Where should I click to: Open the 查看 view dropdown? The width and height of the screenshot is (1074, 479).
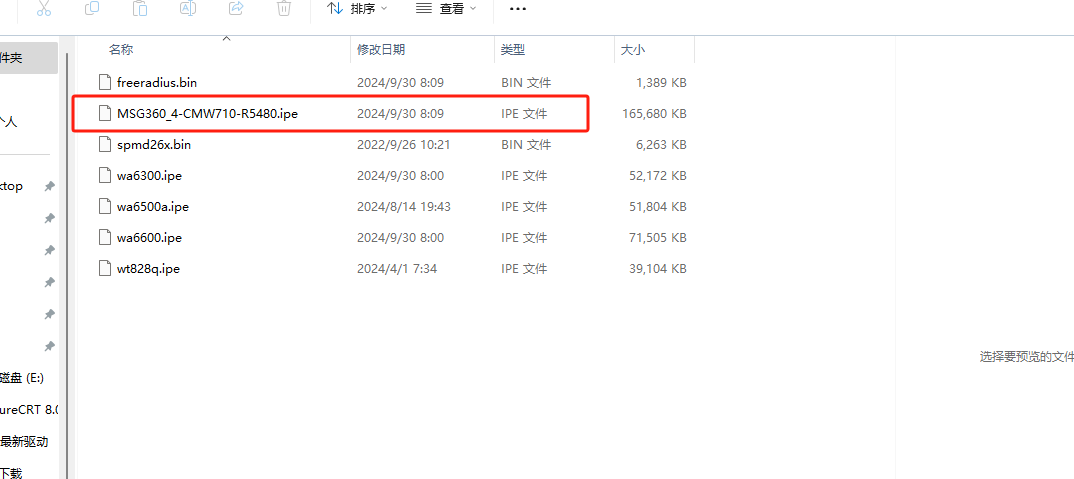(x=446, y=9)
